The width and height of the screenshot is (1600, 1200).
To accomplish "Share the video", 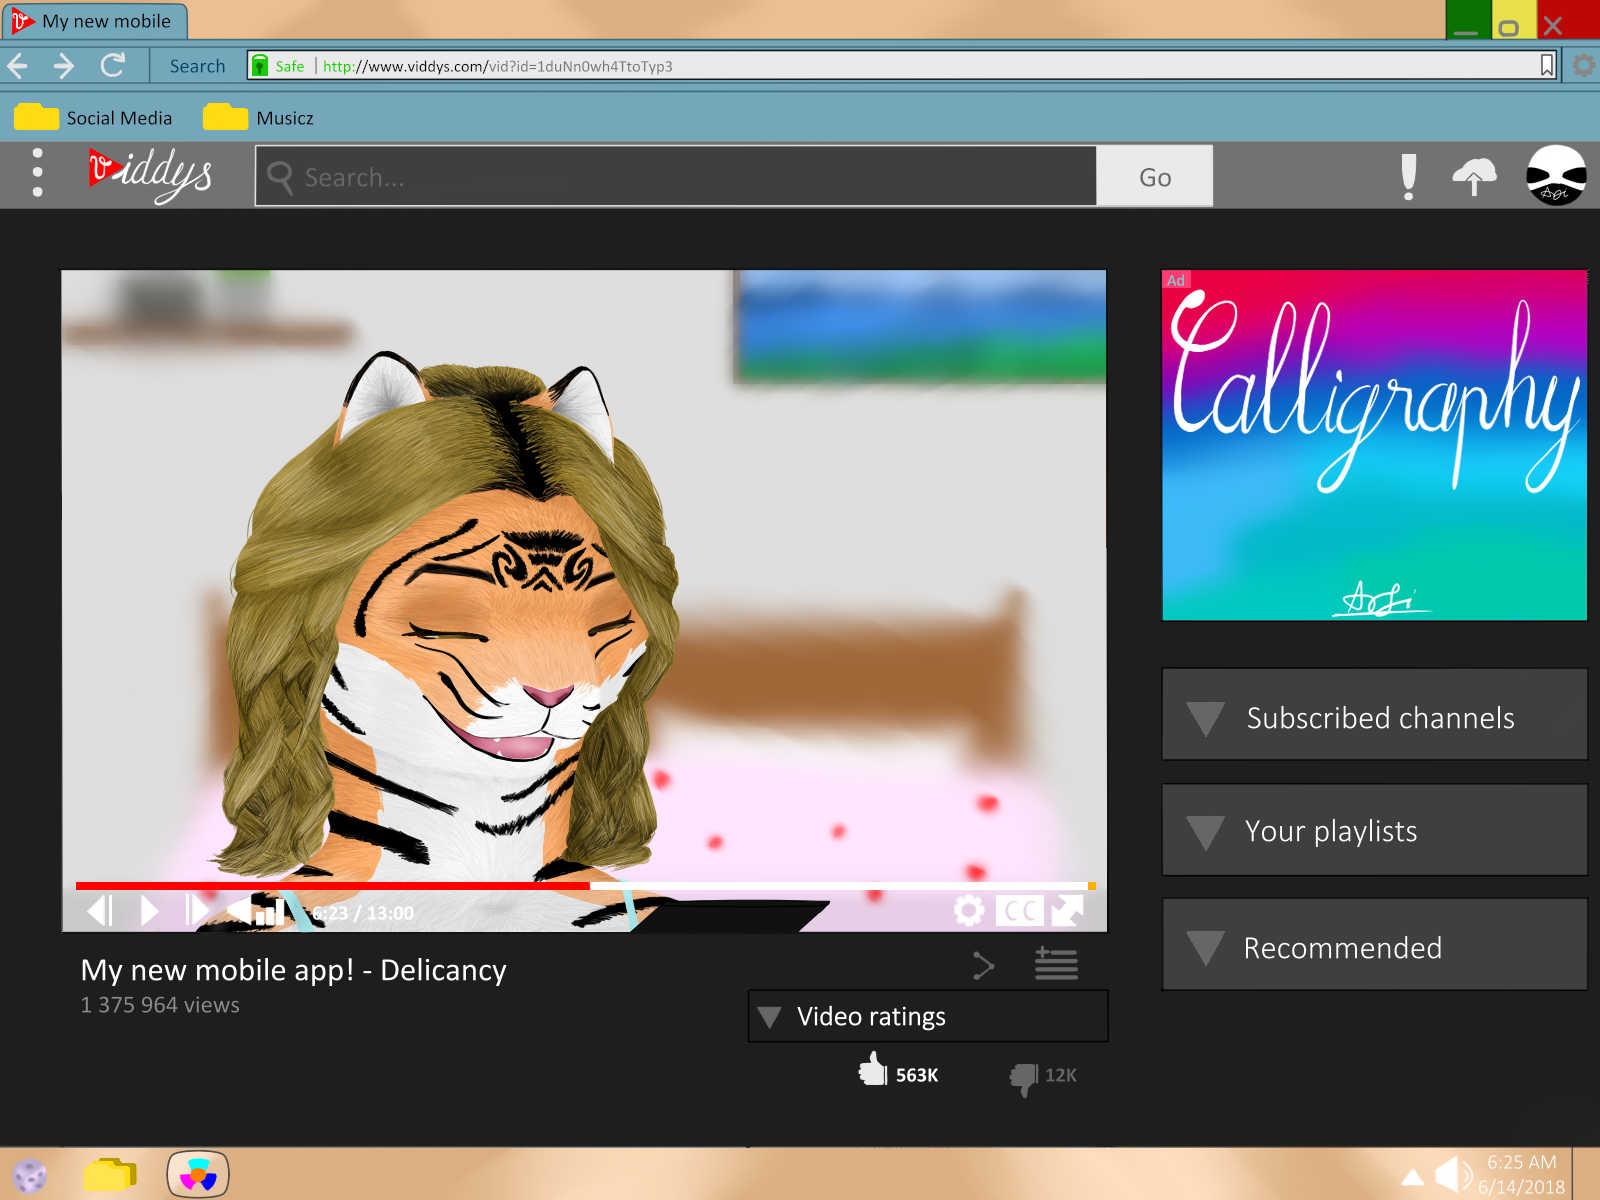I will coord(984,965).
